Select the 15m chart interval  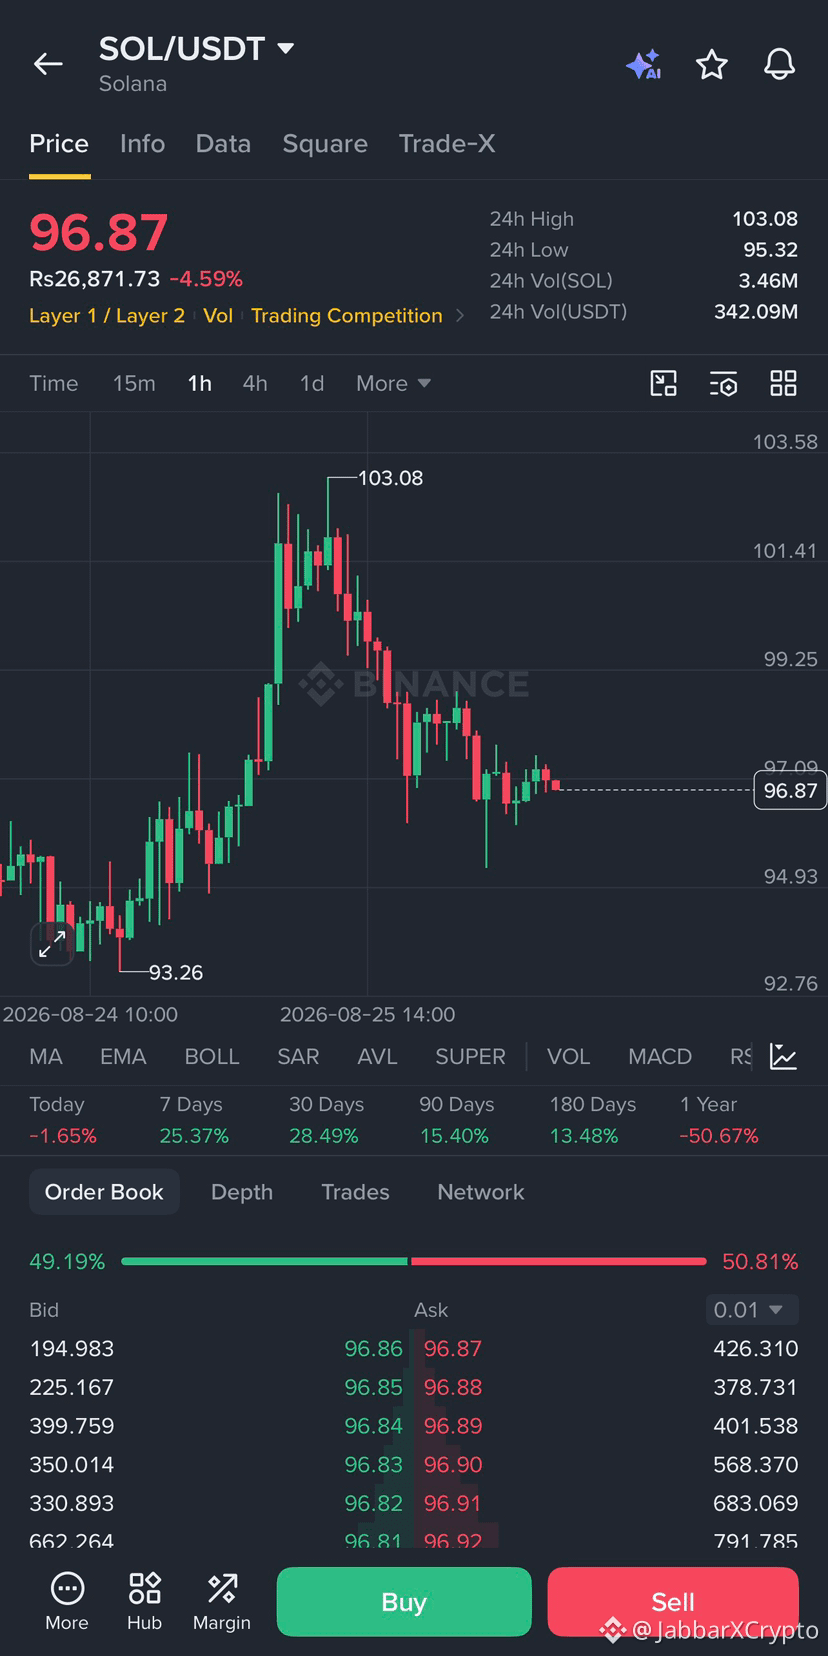tap(134, 383)
